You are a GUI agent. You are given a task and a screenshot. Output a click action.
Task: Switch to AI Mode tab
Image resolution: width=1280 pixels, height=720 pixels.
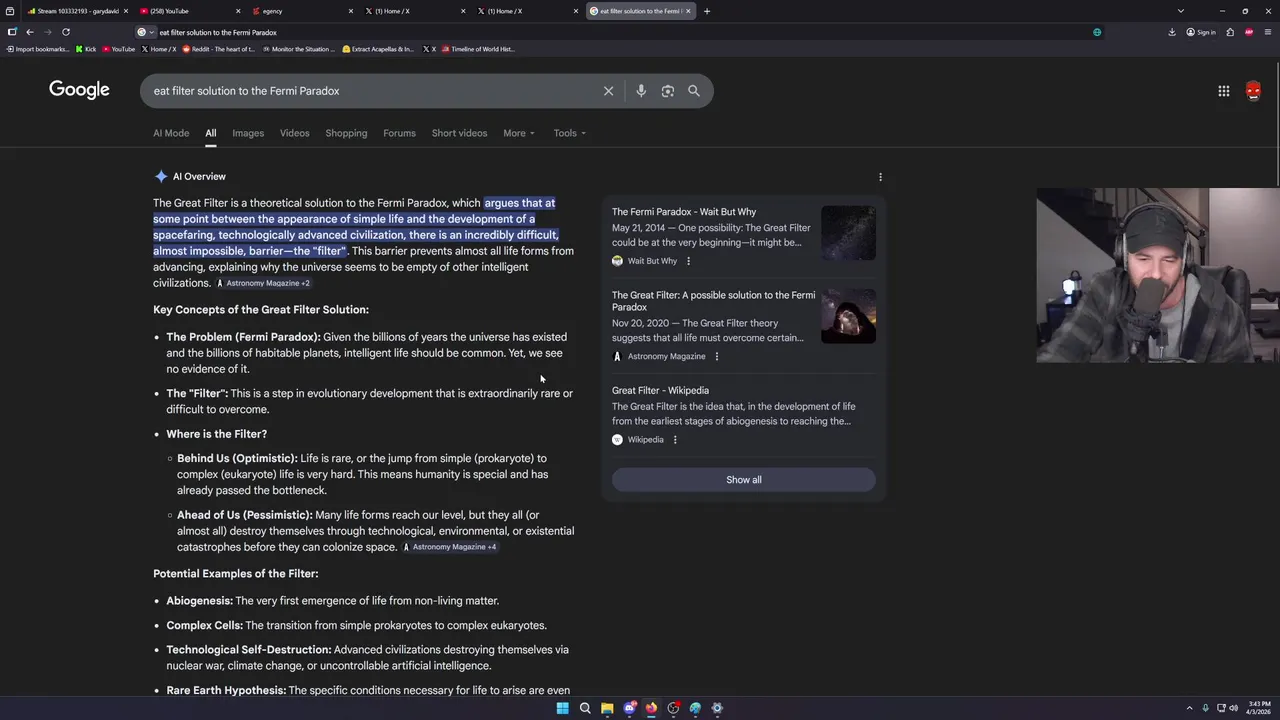(x=171, y=133)
